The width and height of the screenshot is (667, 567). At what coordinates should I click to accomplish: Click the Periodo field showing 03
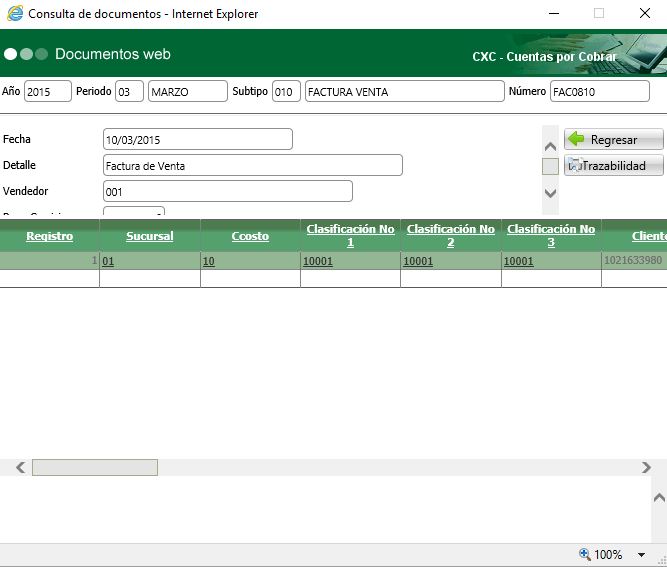(129, 91)
